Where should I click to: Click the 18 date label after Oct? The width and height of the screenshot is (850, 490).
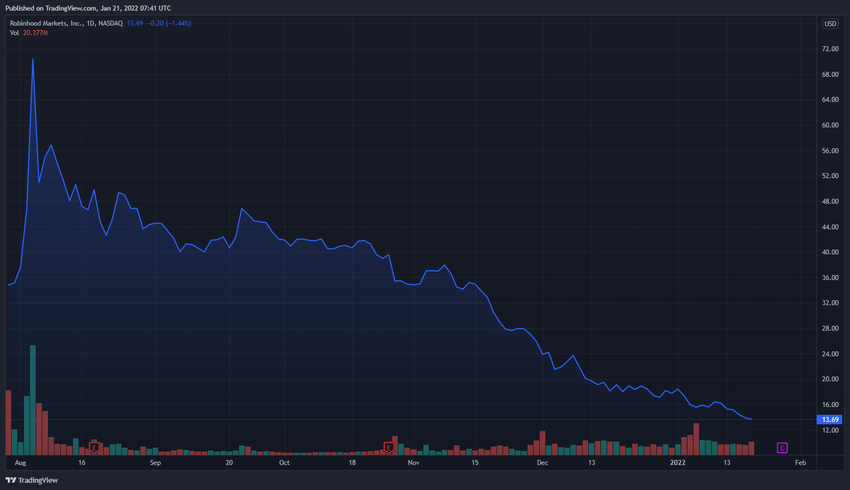point(352,463)
